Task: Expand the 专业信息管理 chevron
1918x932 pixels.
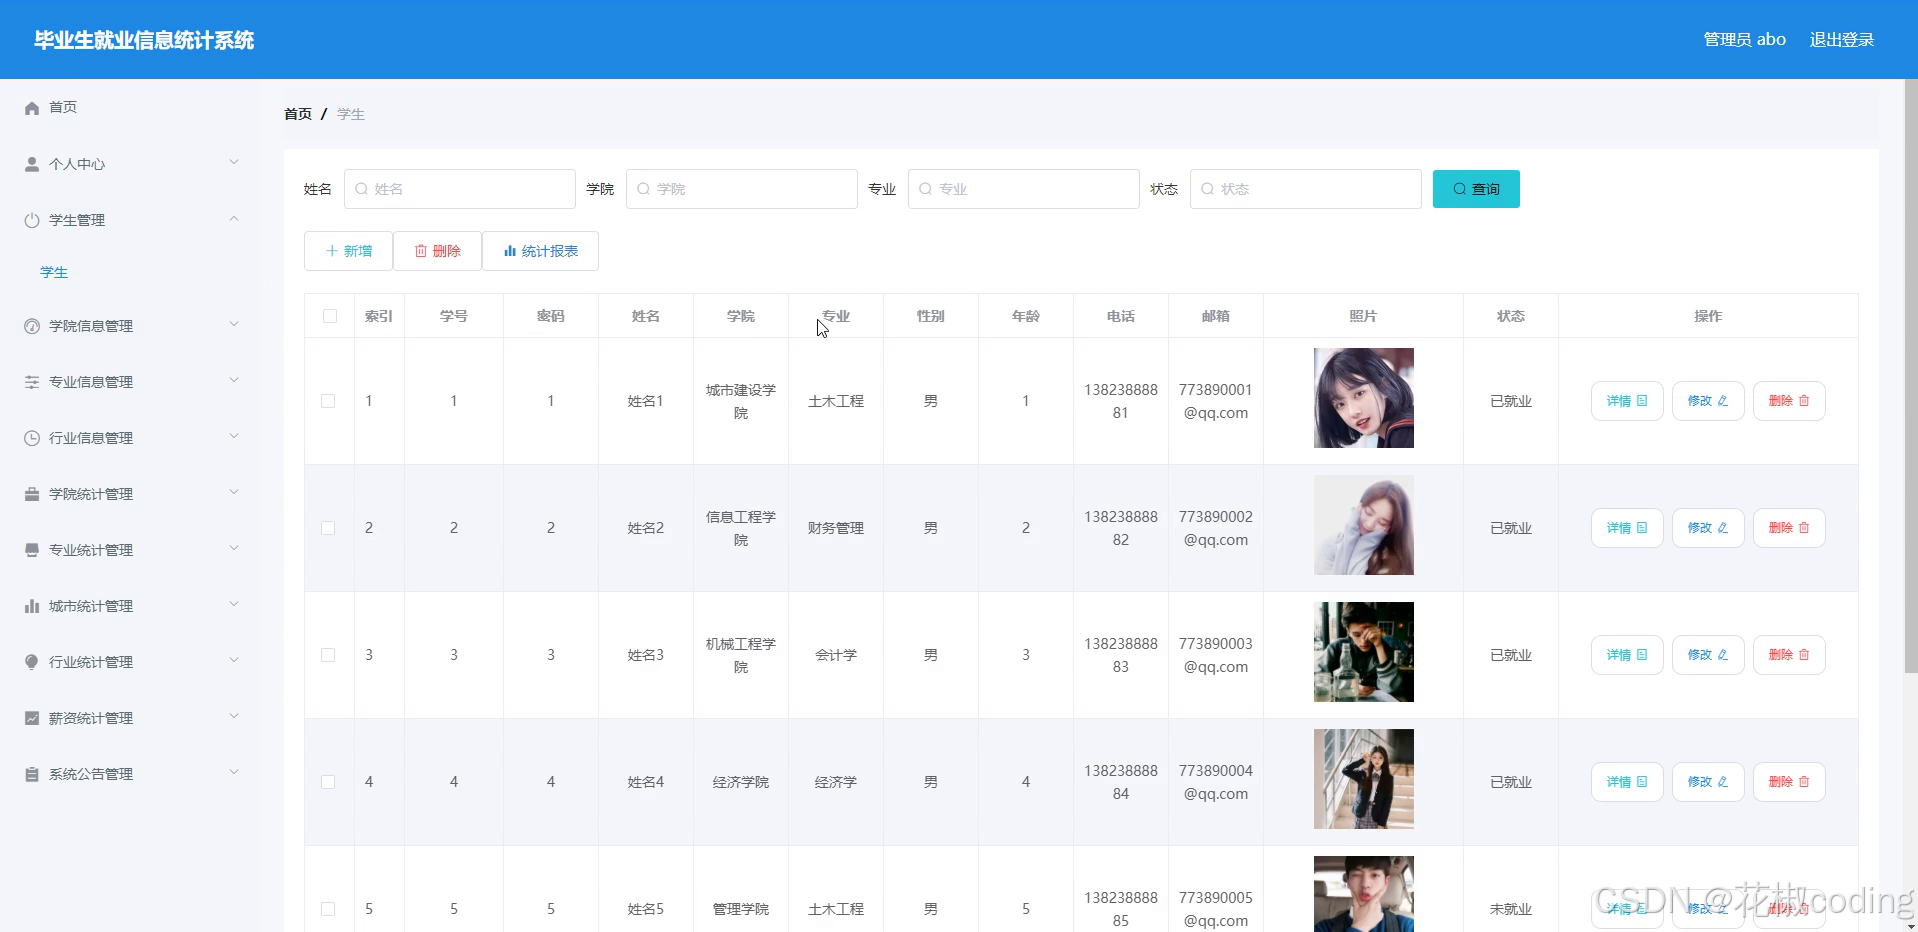Action: (x=234, y=380)
